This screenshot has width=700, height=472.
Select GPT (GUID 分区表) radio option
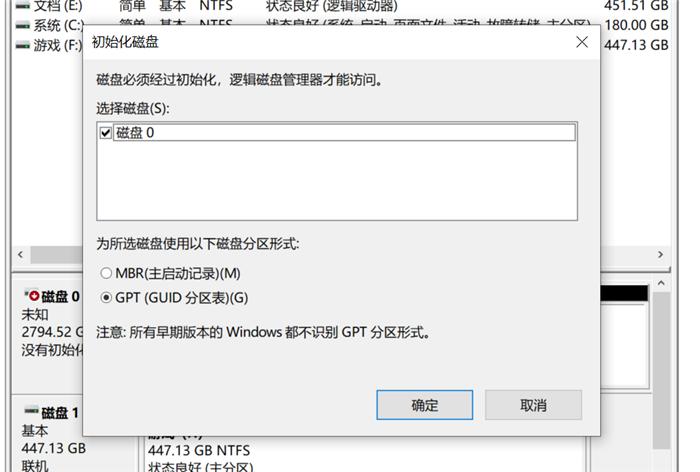pos(106,297)
